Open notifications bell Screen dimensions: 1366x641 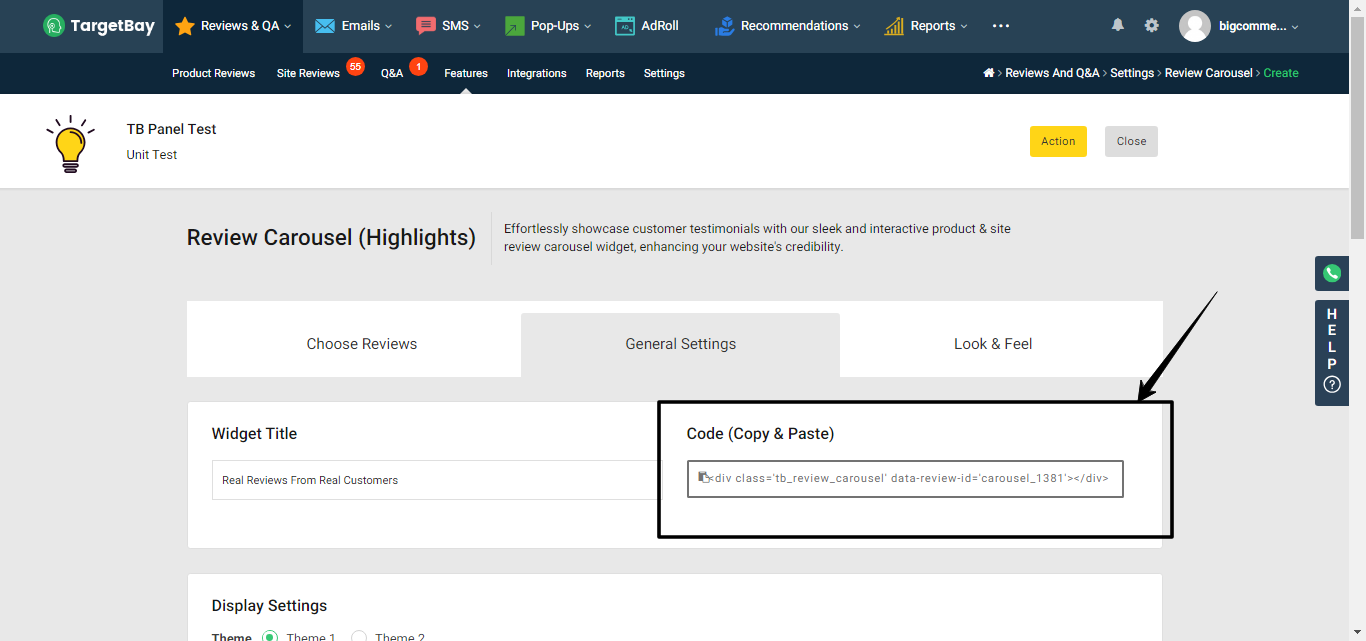1118,26
